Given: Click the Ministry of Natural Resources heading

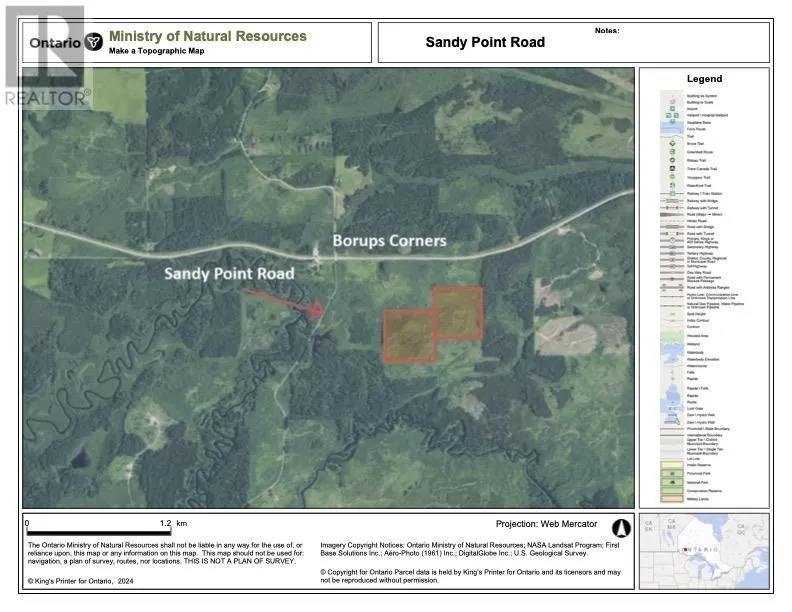Looking at the screenshot, I should (x=207, y=36).
